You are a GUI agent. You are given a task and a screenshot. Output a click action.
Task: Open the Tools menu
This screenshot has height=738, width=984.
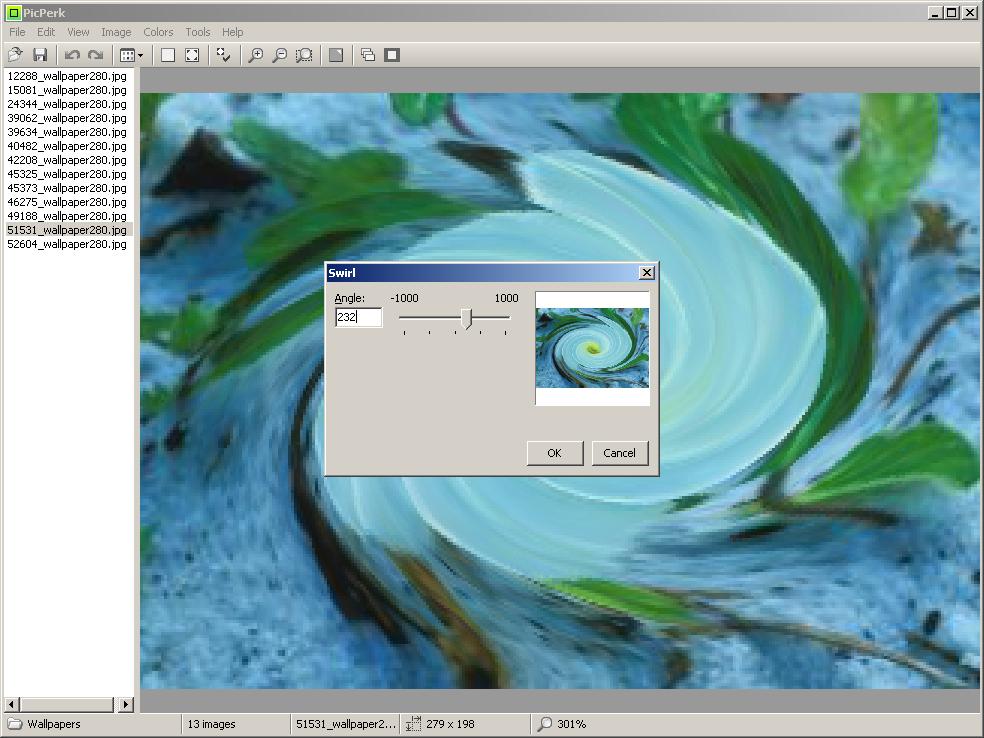click(x=198, y=32)
